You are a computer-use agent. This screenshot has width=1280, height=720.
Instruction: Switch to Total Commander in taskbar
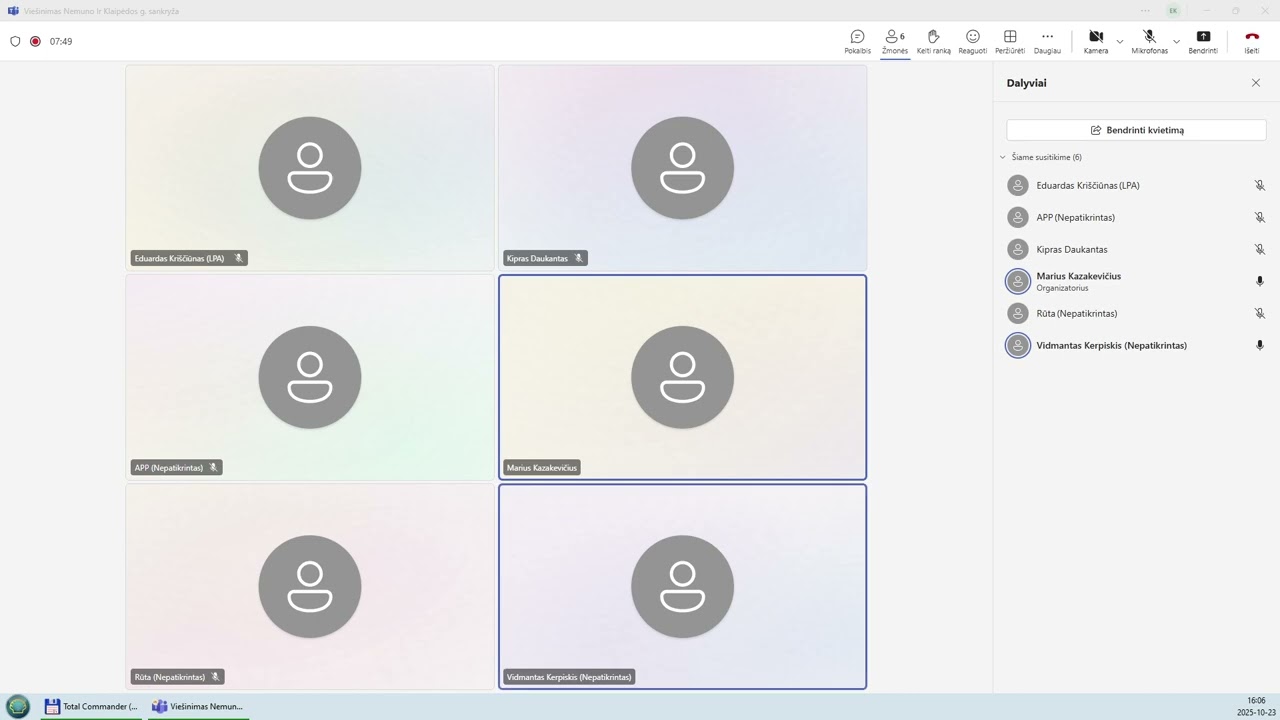click(91, 706)
